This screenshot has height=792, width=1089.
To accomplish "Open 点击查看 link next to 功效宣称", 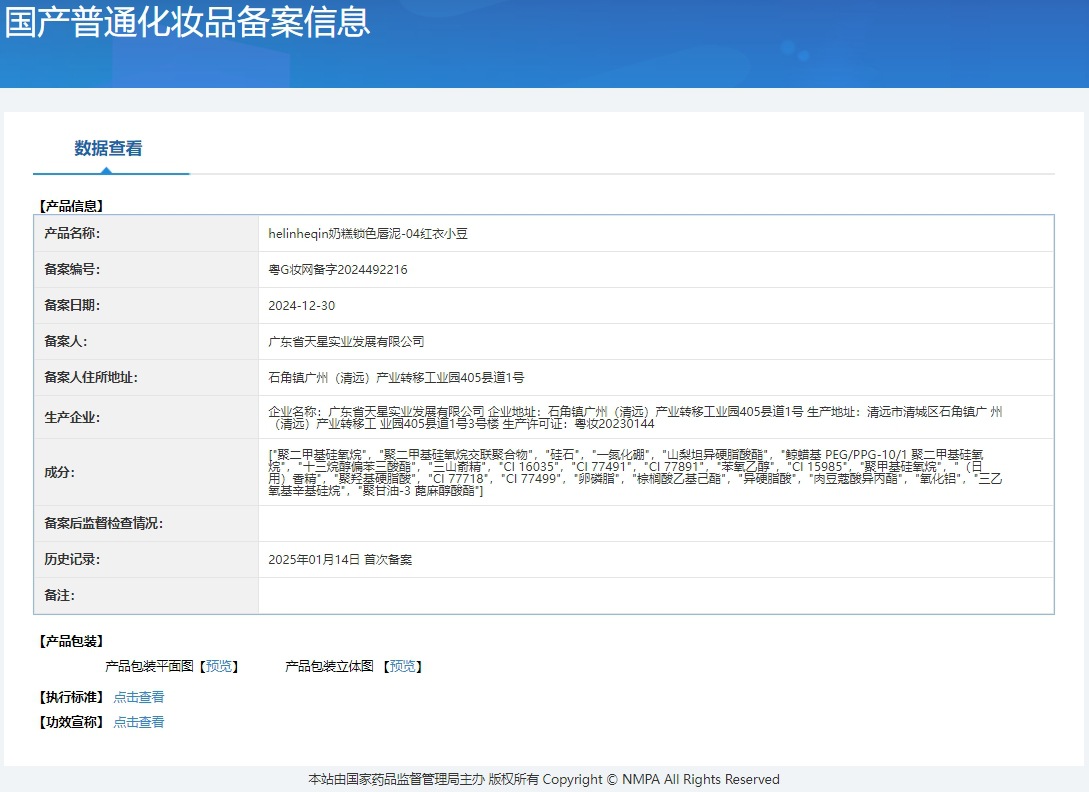I will (139, 722).
